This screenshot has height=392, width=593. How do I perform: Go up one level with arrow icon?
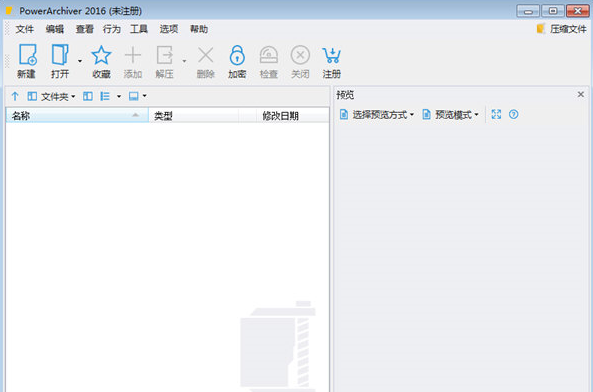[x=15, y=96]
